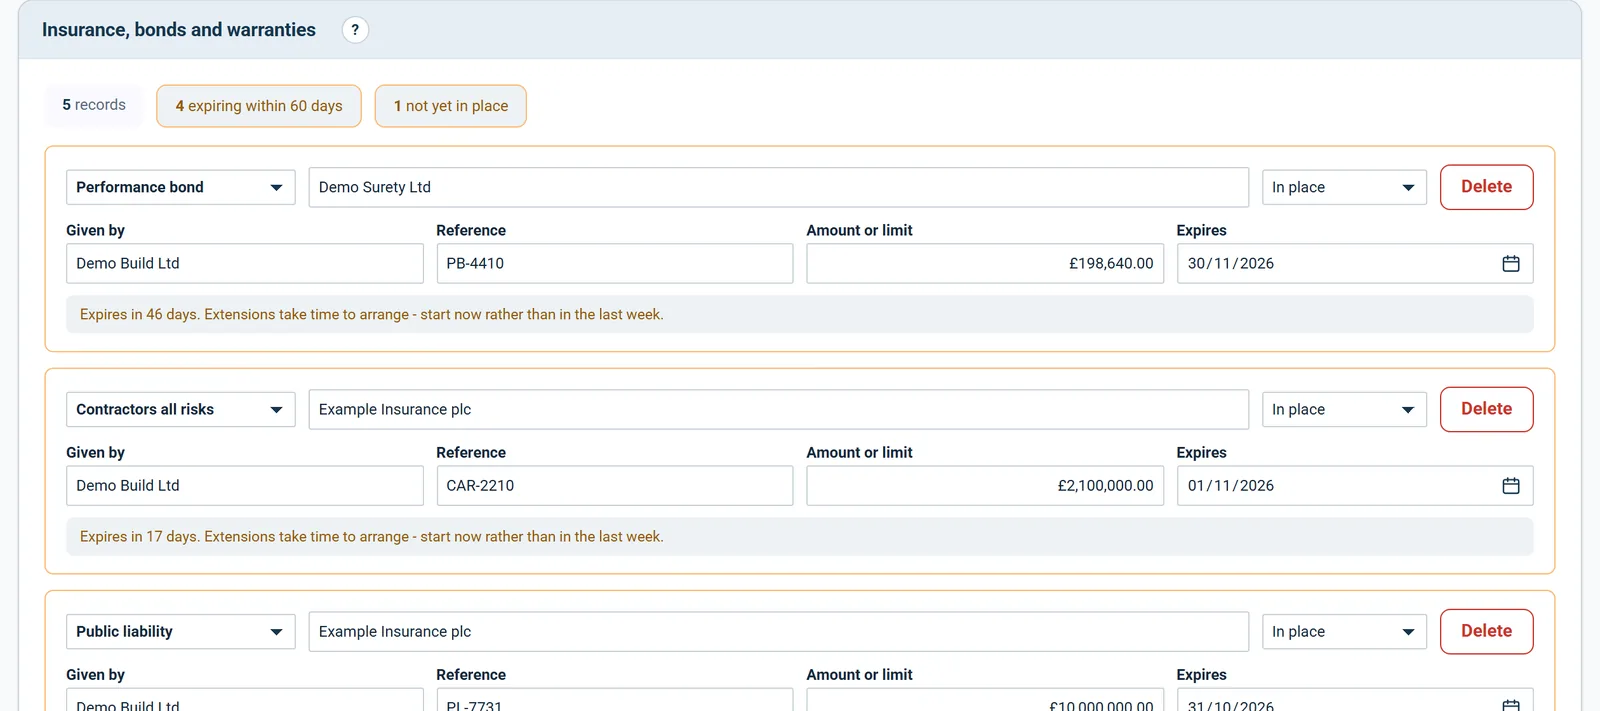This screenshot has height=711, width=1600.
Task: Edit the 30/11/2026 expiry date field
Action: click(1355, 263)
